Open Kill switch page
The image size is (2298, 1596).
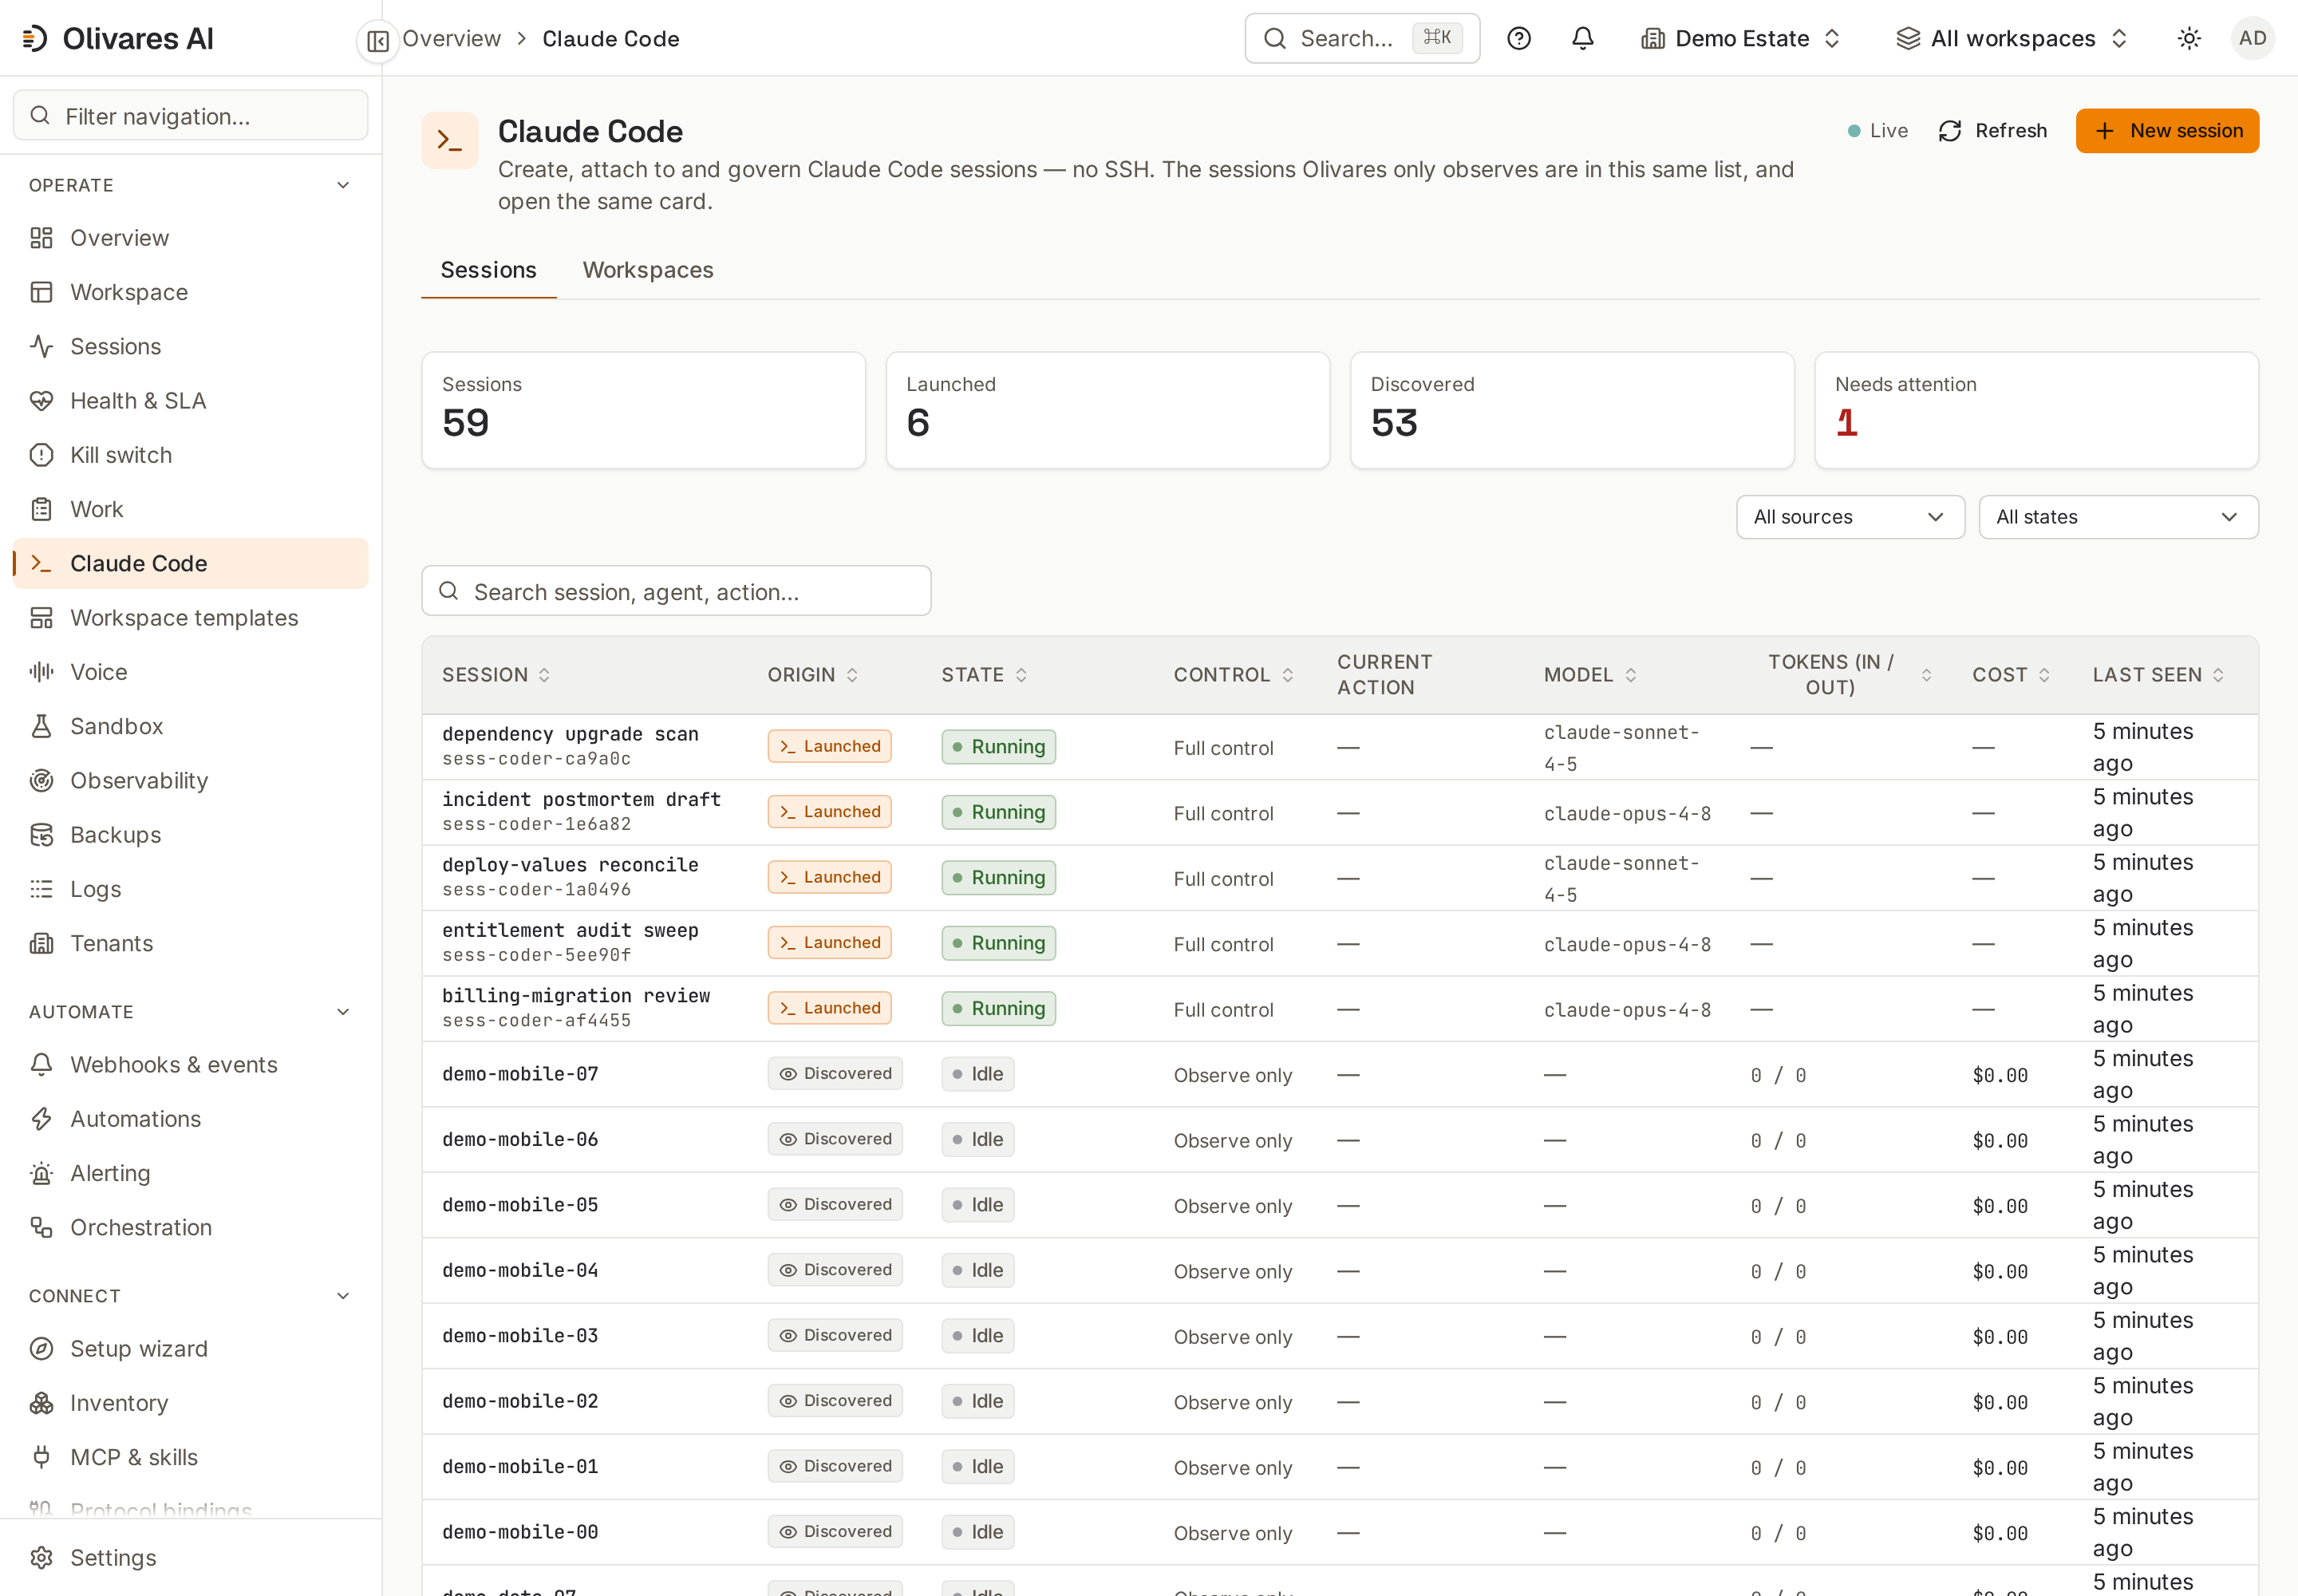(x=190, y=455)
